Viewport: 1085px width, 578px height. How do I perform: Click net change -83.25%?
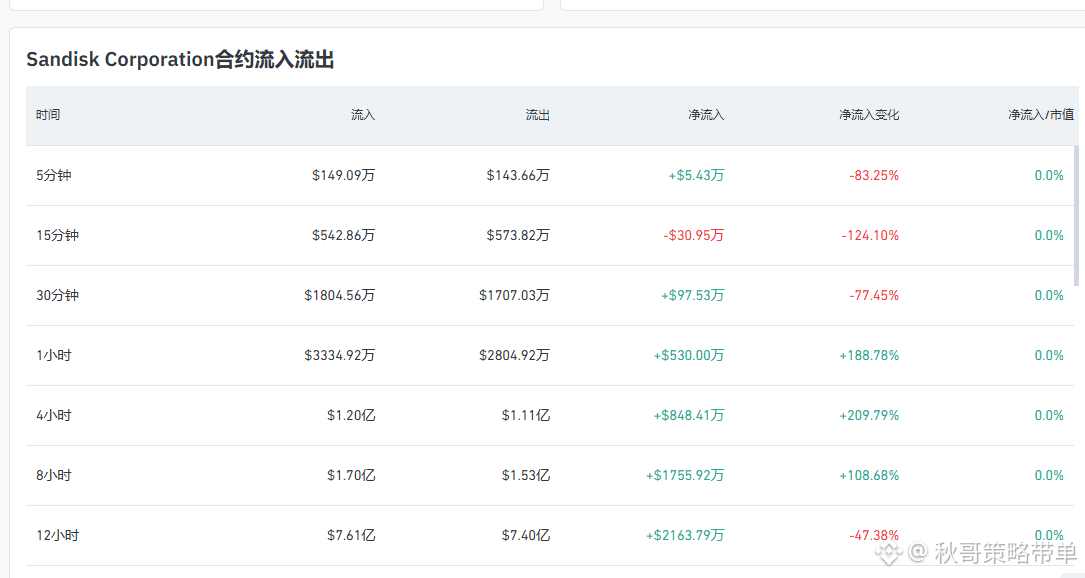pyautogui.click(x=874, y=175)
